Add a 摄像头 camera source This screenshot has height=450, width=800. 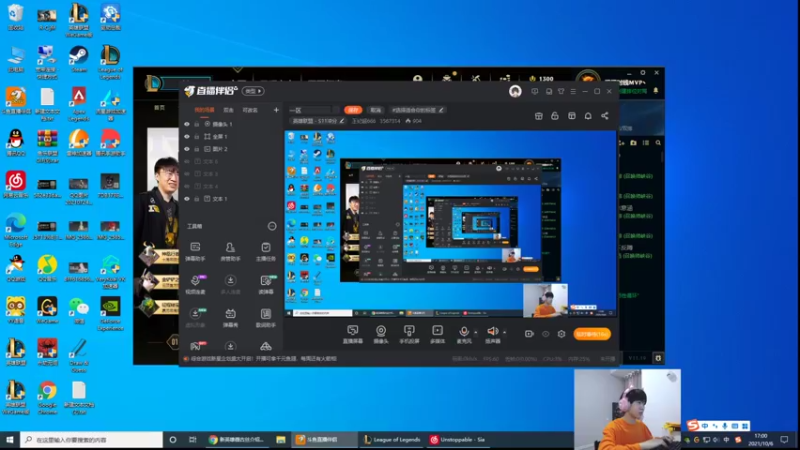[381, 334]
